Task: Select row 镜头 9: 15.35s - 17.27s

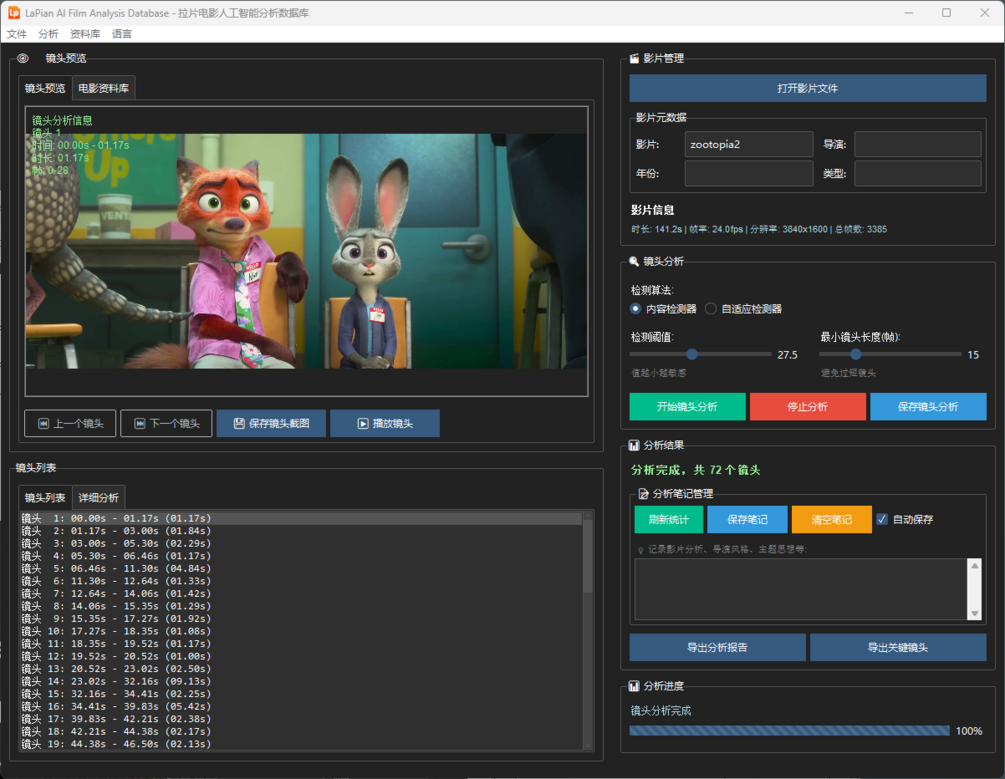Action: click(x=301, y=619)
